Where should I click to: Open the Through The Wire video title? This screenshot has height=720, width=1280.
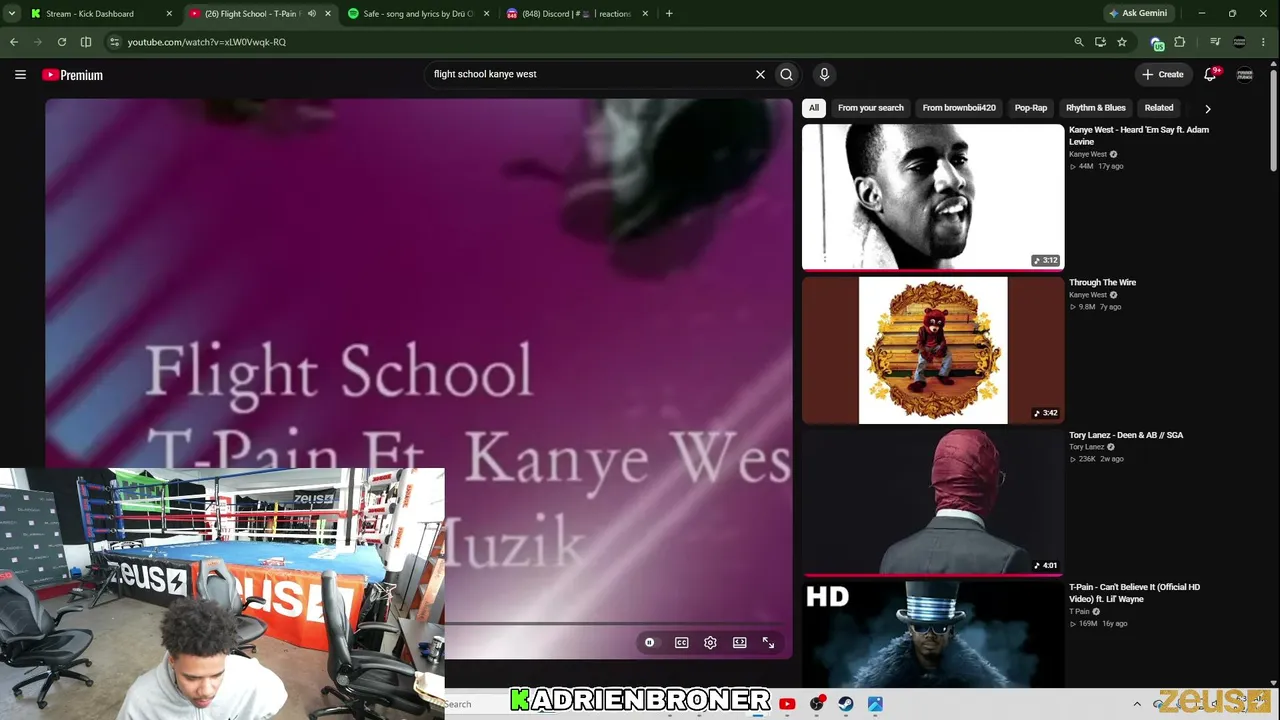coord(1102,283)
